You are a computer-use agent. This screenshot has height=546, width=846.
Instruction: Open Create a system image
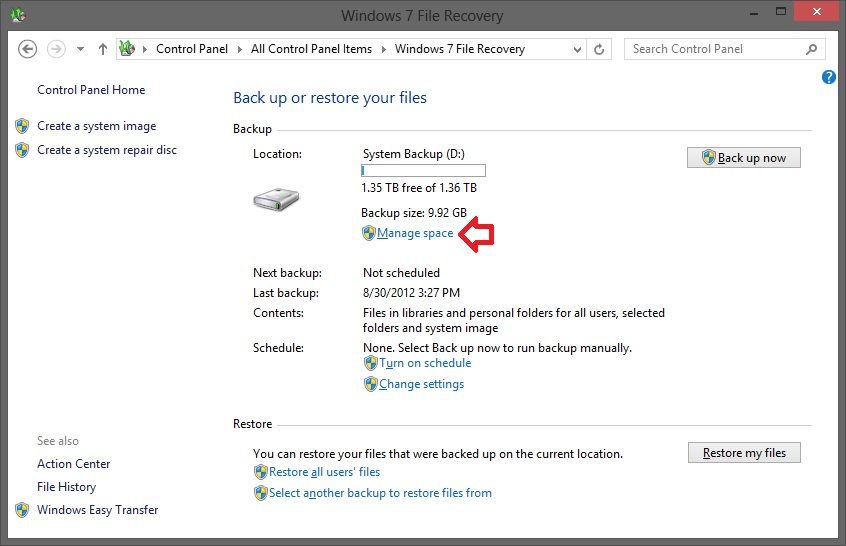coord(97,126)
